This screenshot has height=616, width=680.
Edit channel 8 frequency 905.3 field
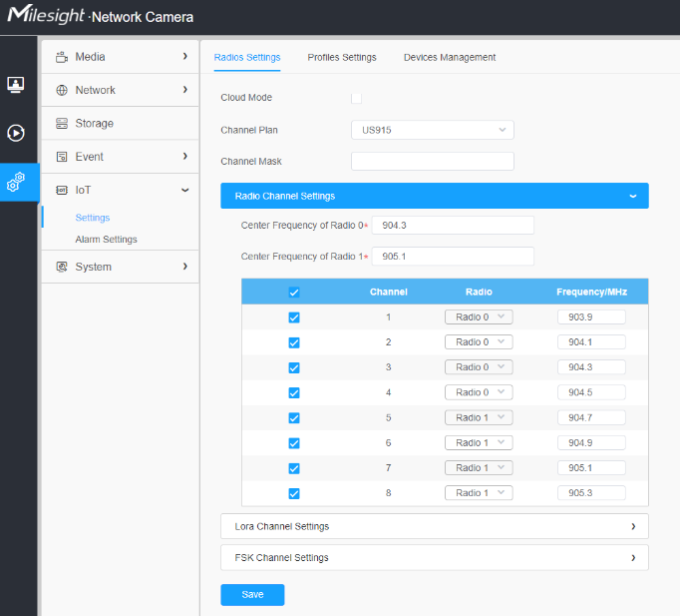coord(592,493)
